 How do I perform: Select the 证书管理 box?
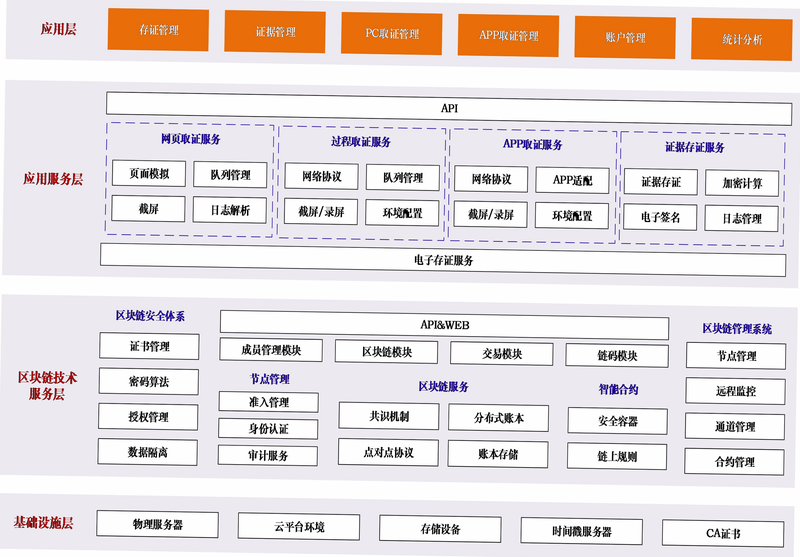149,346
